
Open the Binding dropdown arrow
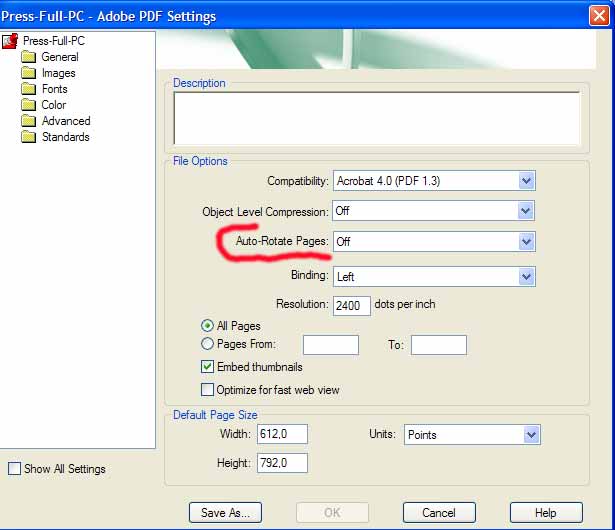pyautogui.click(x=526, y=277)
